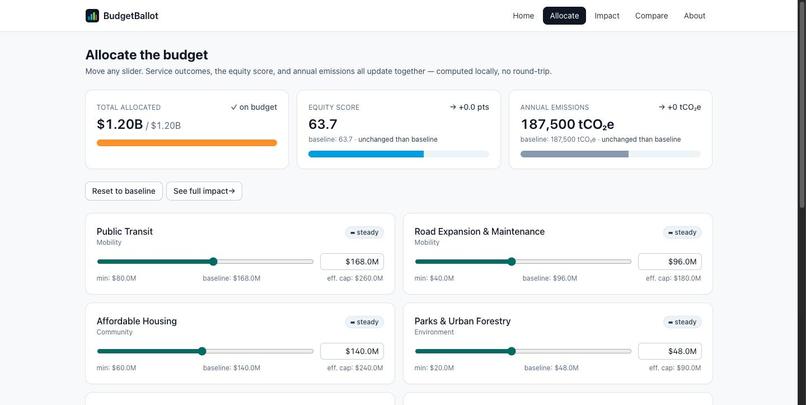Click the min: $40.0M label
This screenshot has height=405, width=806.
(x=434, y=279)
